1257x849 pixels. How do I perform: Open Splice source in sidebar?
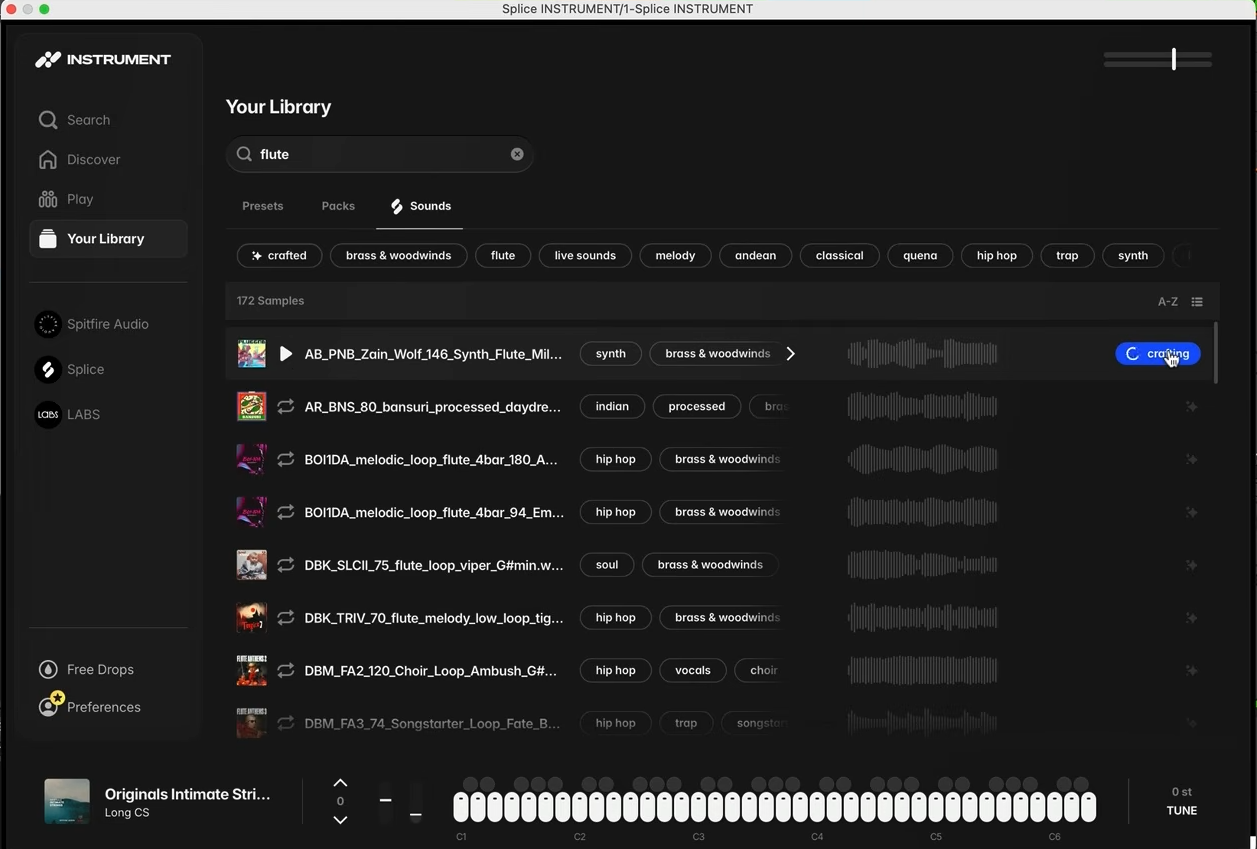(70, 370)
